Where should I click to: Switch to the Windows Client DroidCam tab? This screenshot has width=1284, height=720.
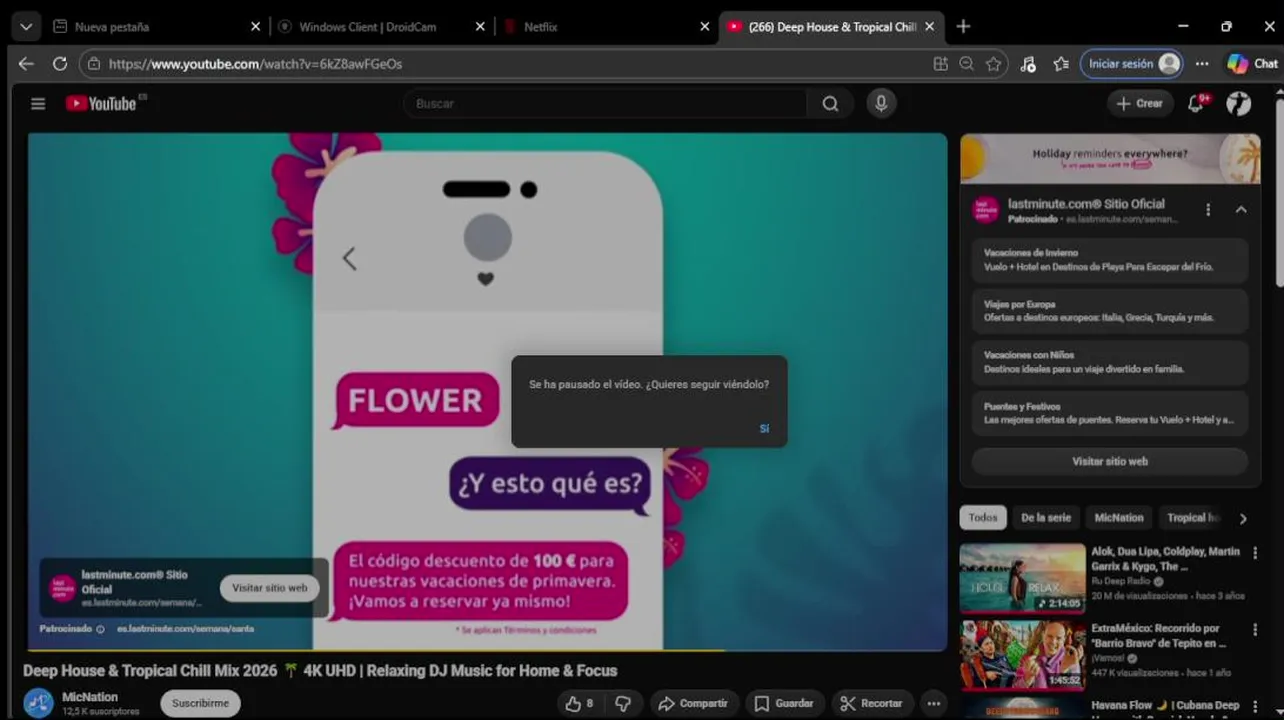pos(368,27)
